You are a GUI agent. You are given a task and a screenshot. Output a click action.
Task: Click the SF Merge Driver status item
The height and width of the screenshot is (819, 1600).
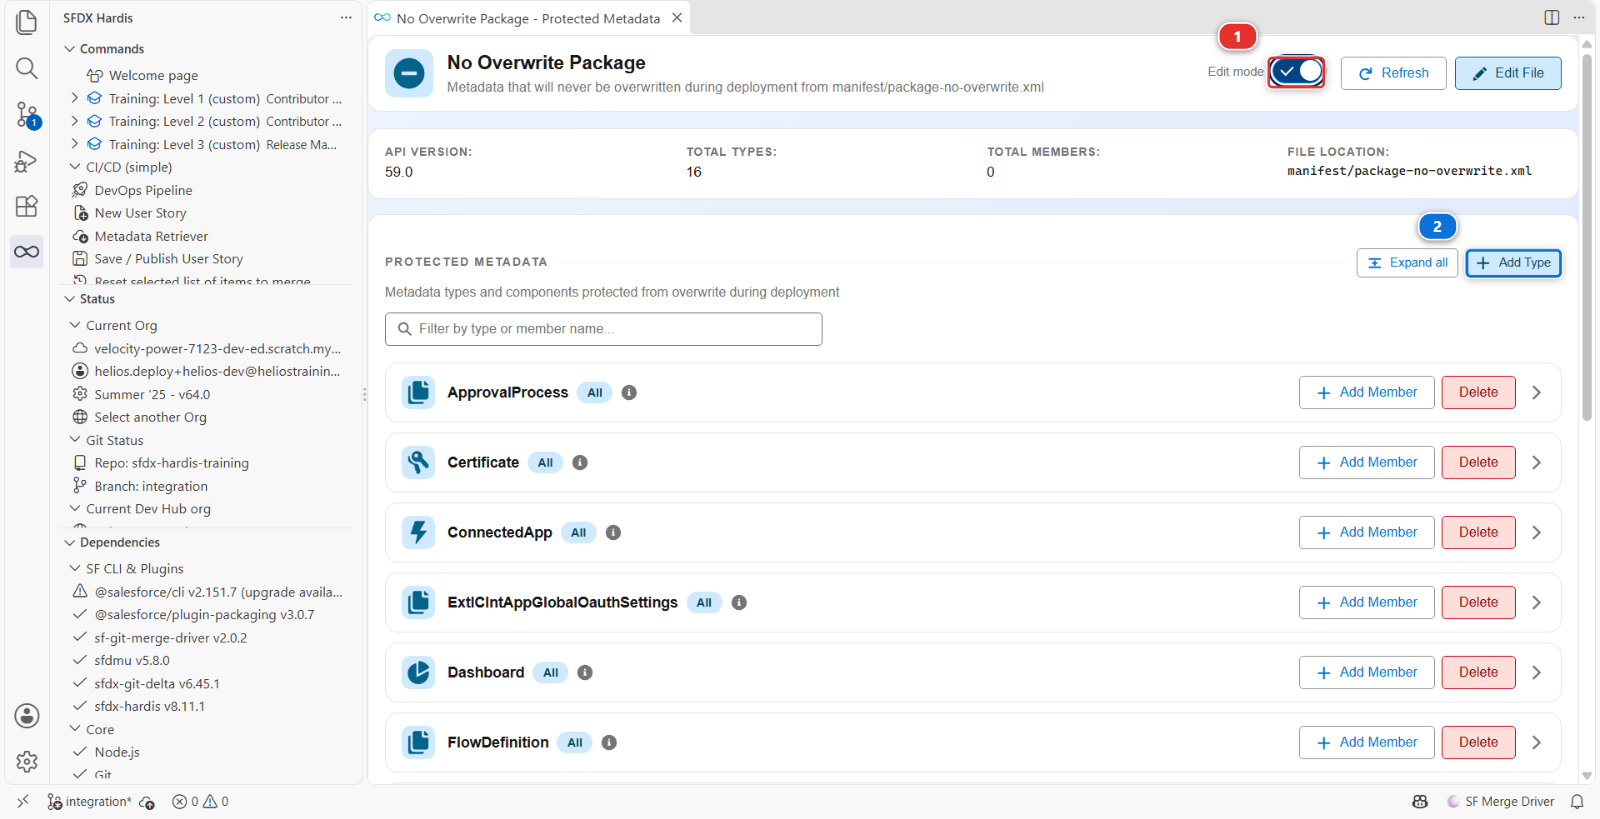[1500, 802]
